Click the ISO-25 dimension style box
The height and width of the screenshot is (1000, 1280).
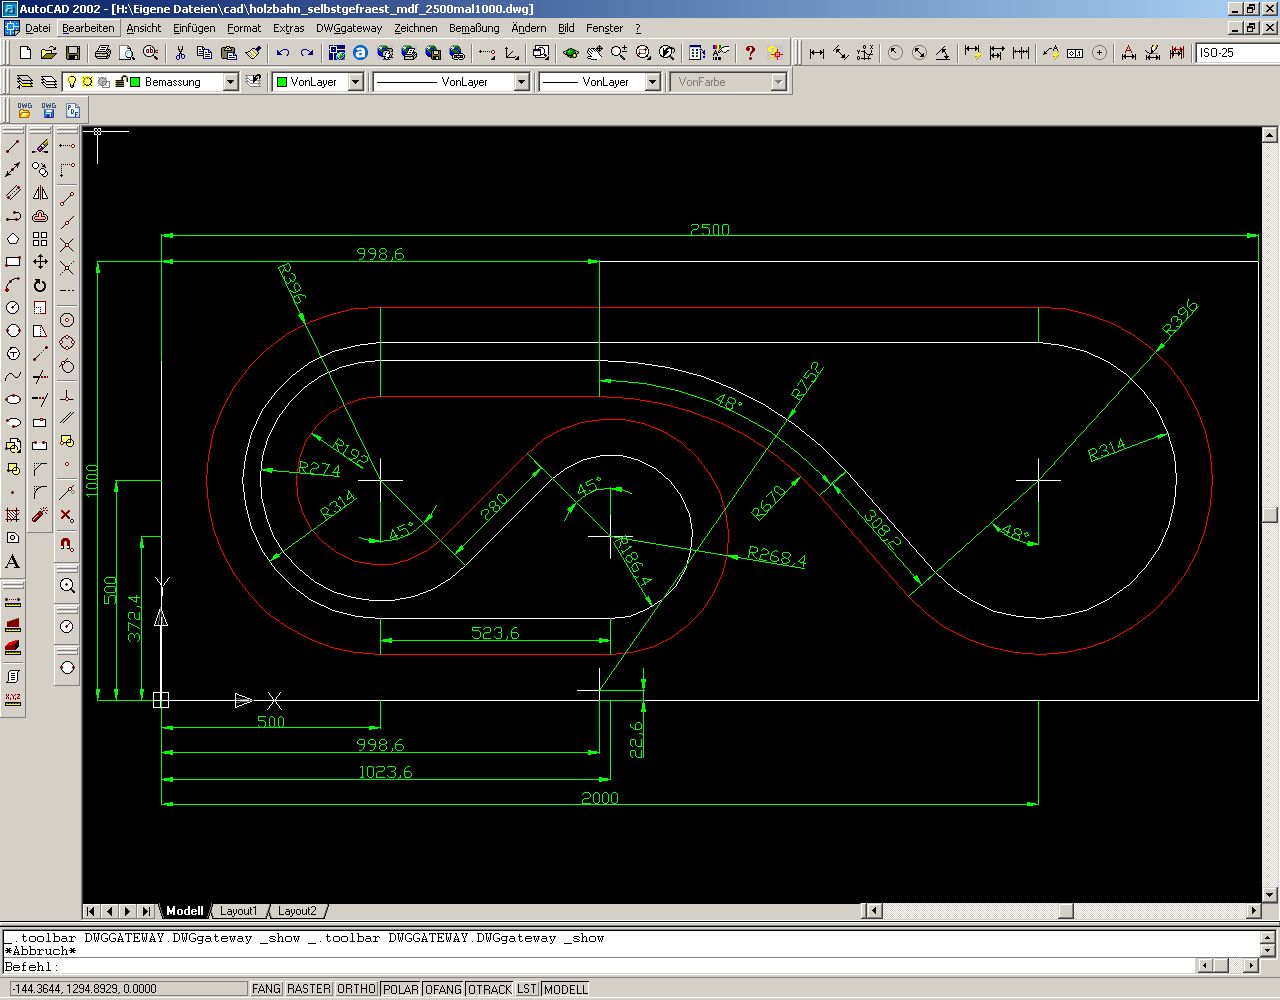pos(1237,53)
